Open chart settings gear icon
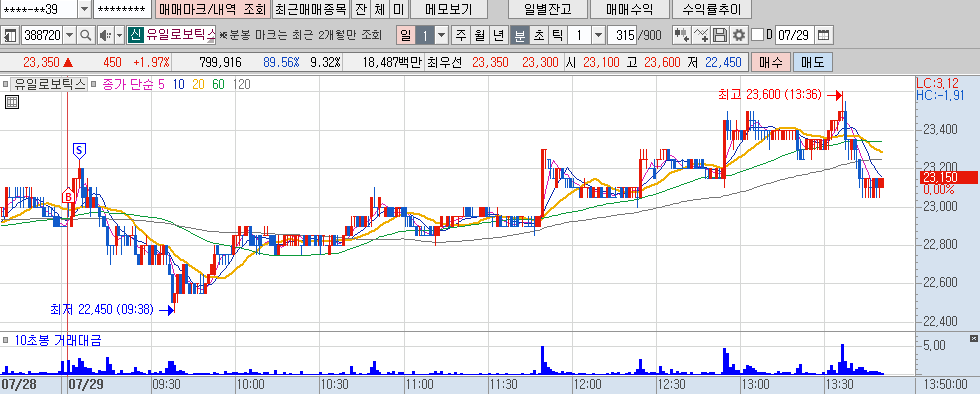The width and height of the screenshot is (980, 394). point(739,35)
